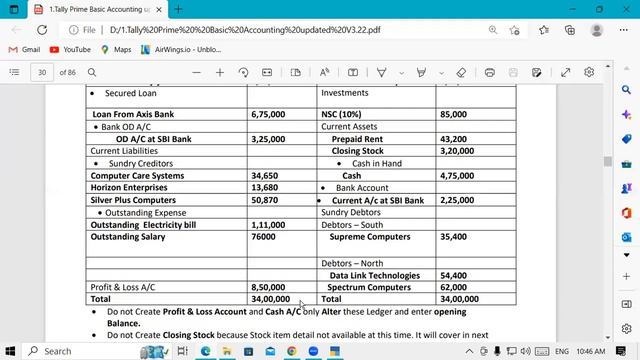This screenshot has height=360, width=640.
Task: Click the Save As icon
Action: coord(537,72)
